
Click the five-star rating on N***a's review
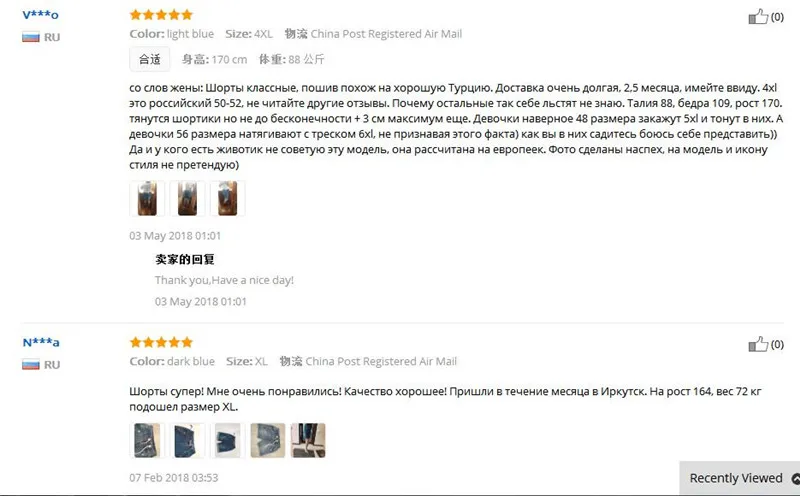[x=161, y=342]
